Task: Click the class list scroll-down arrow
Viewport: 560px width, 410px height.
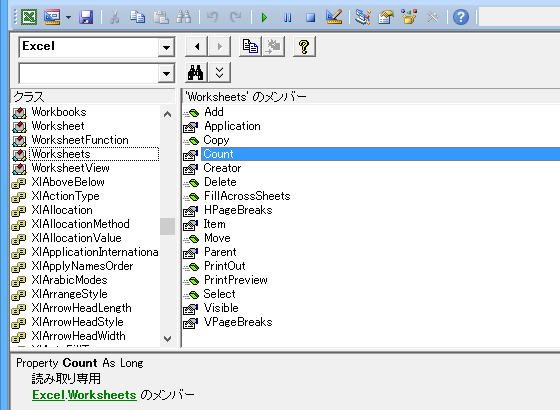Action: [x=167, y=338]
